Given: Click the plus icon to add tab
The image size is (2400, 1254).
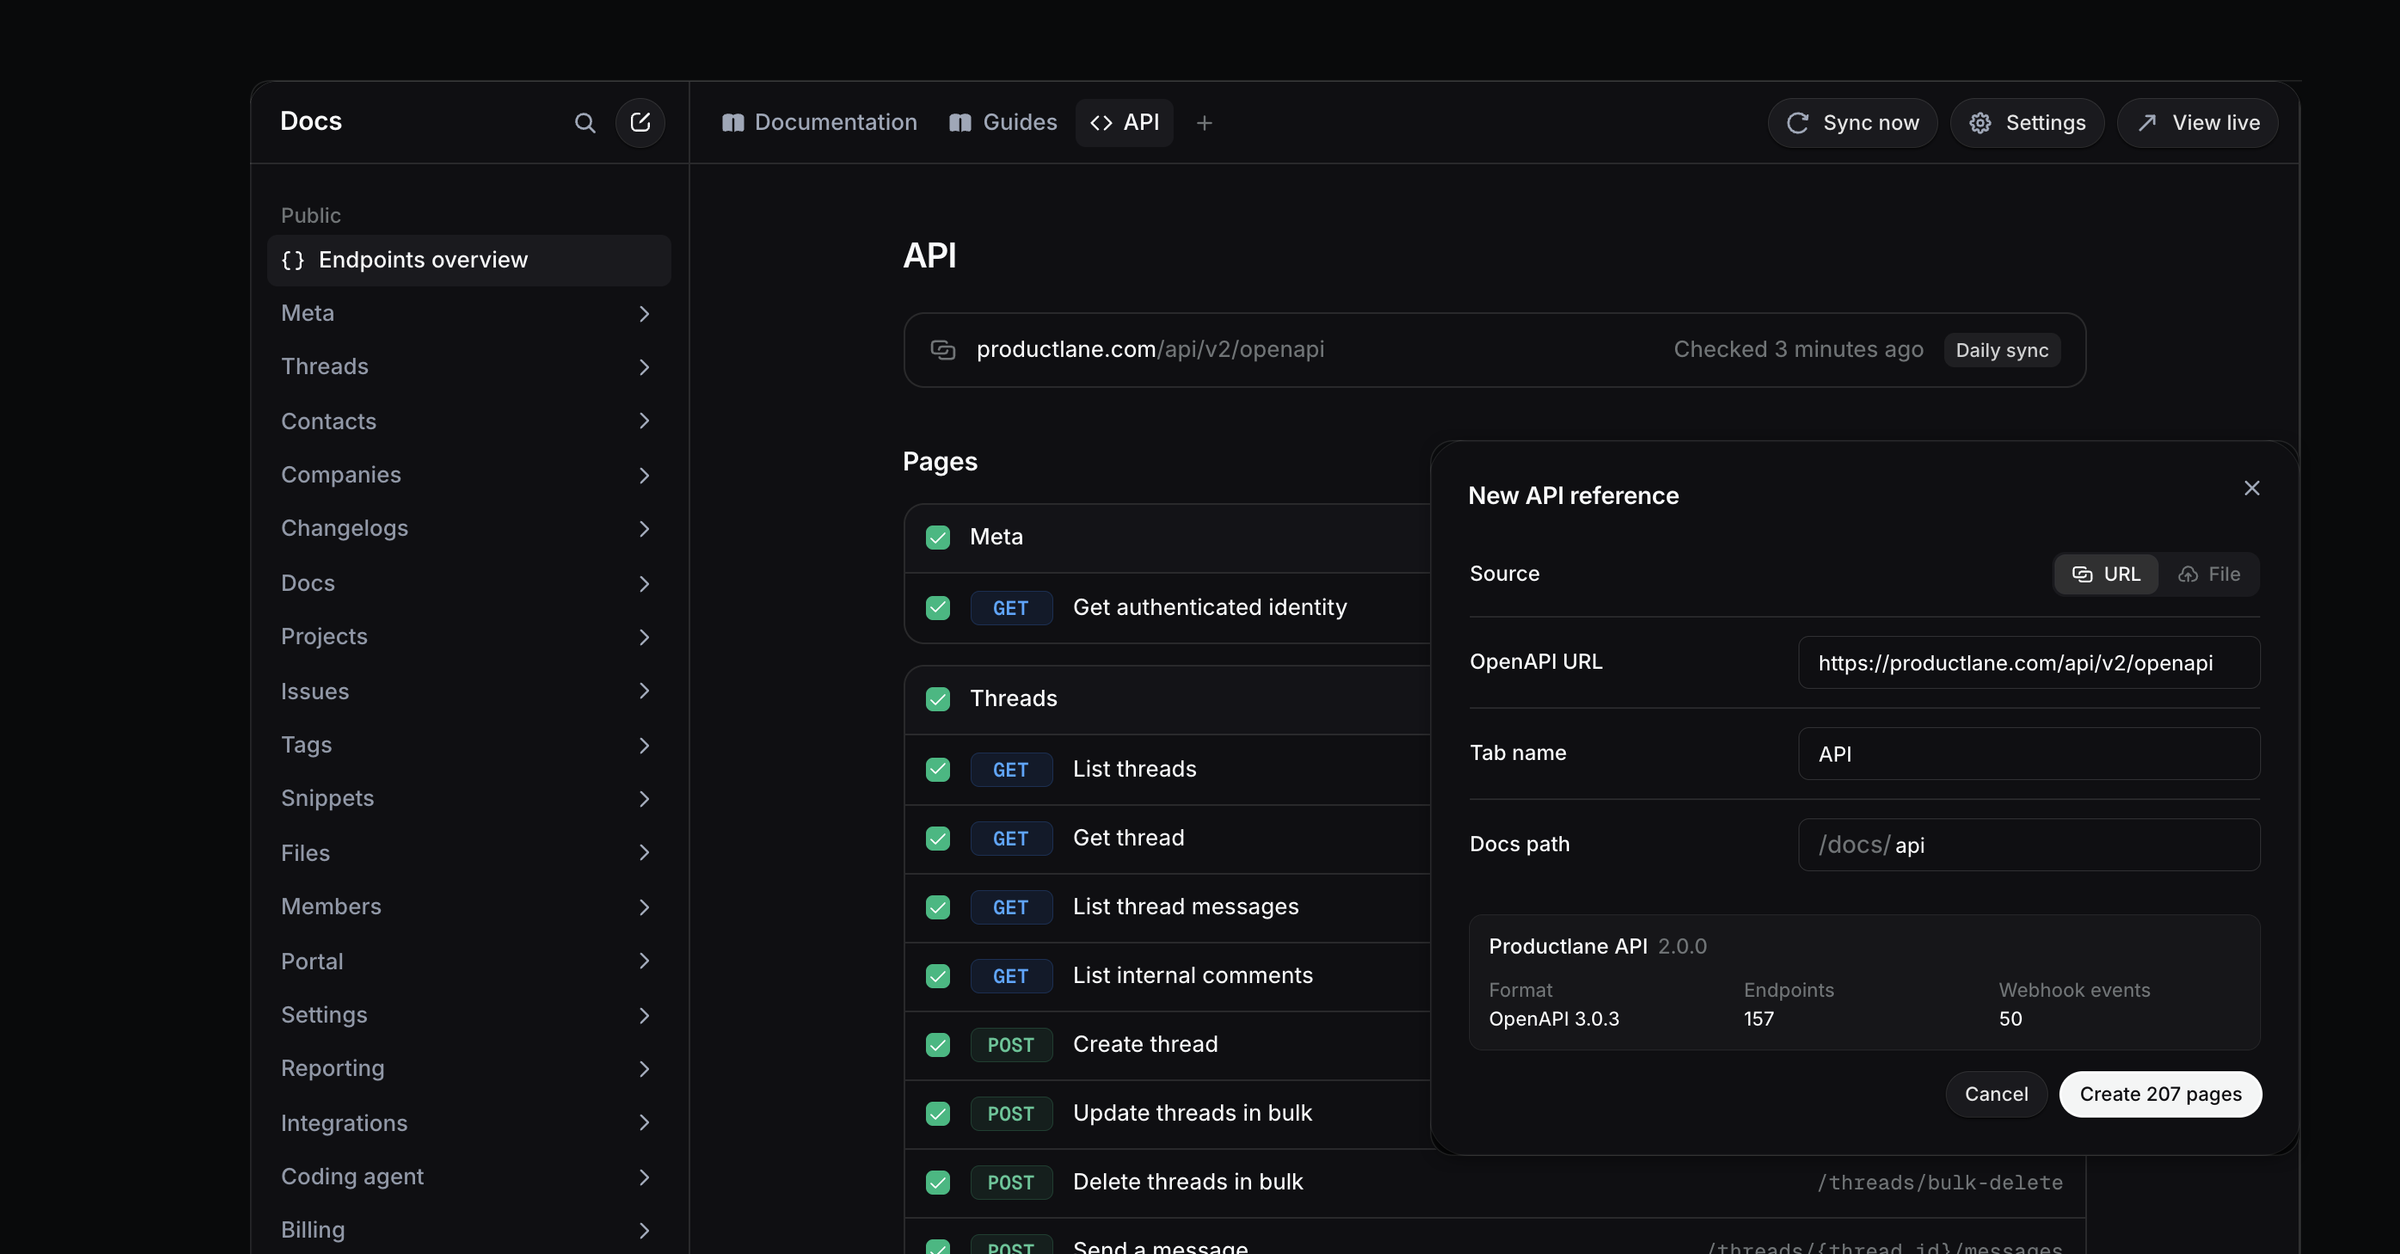Looking at the screenshot, I should pos(1204,123).
